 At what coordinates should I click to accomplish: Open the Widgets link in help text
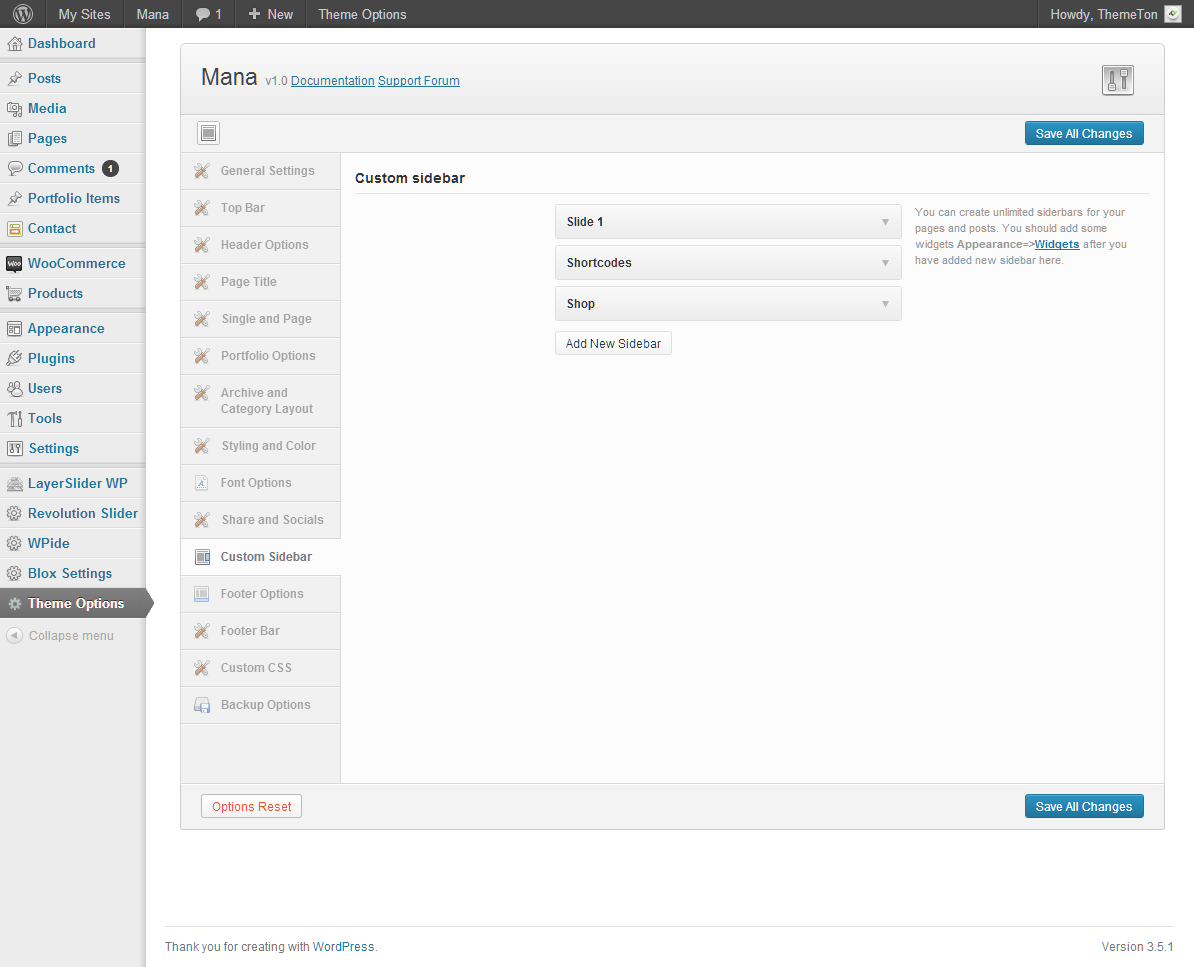point(1056,244)
